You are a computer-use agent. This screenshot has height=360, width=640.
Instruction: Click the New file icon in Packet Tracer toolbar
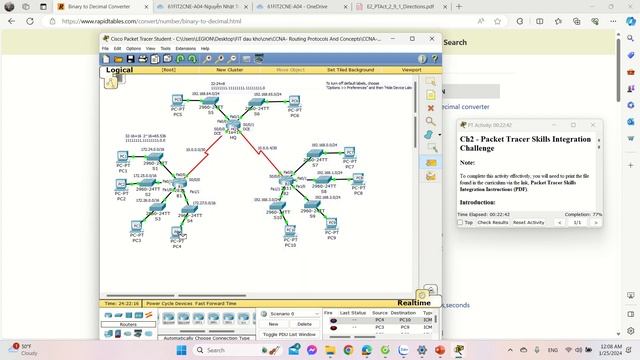[106, 59]
